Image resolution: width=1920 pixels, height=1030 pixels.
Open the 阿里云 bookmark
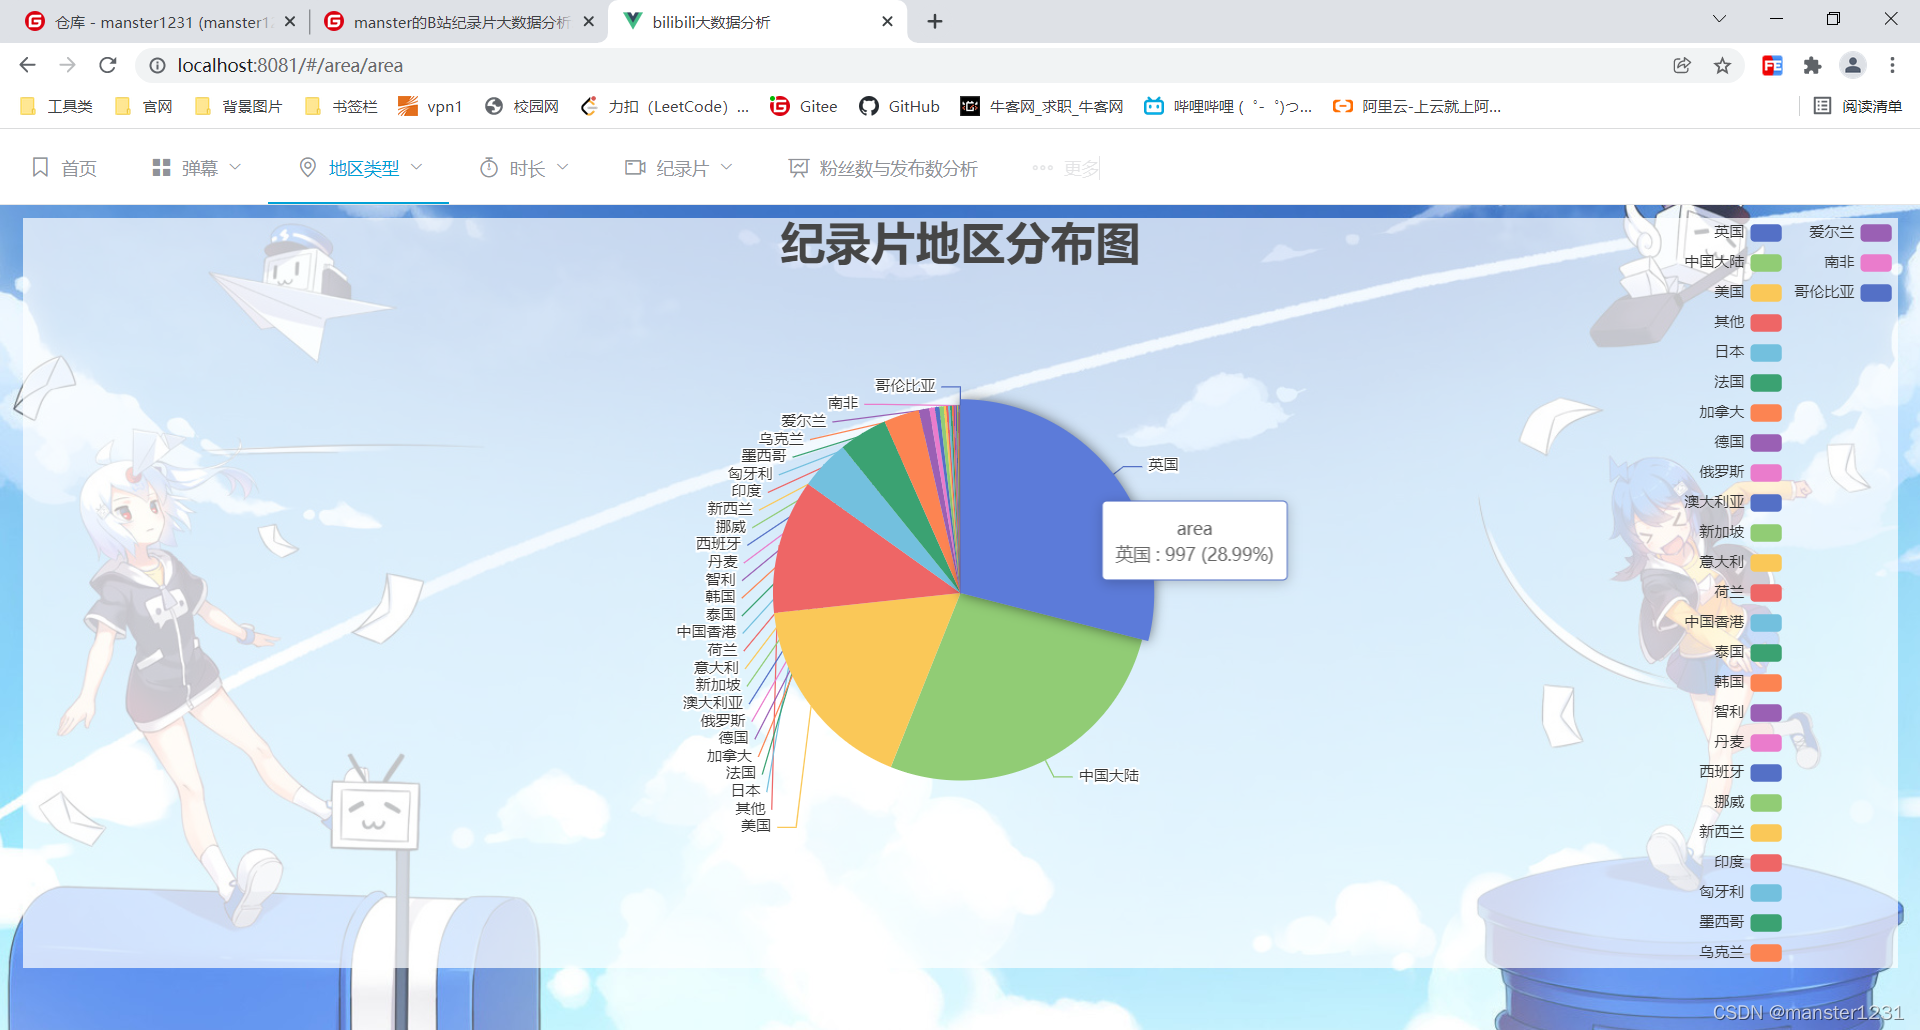pyautogui.click(x=1417, y=106)
